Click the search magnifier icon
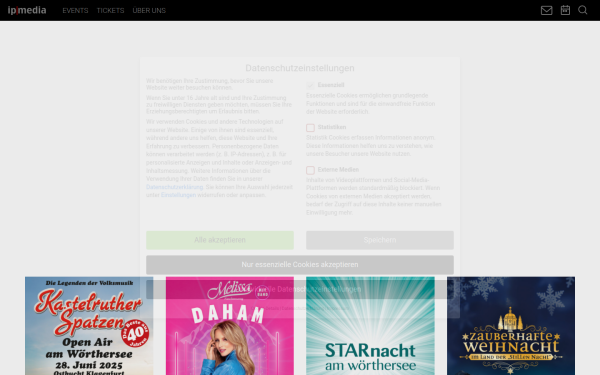Image resolution: width=600 pixels, height=375 pixels. tap(582, 10)
